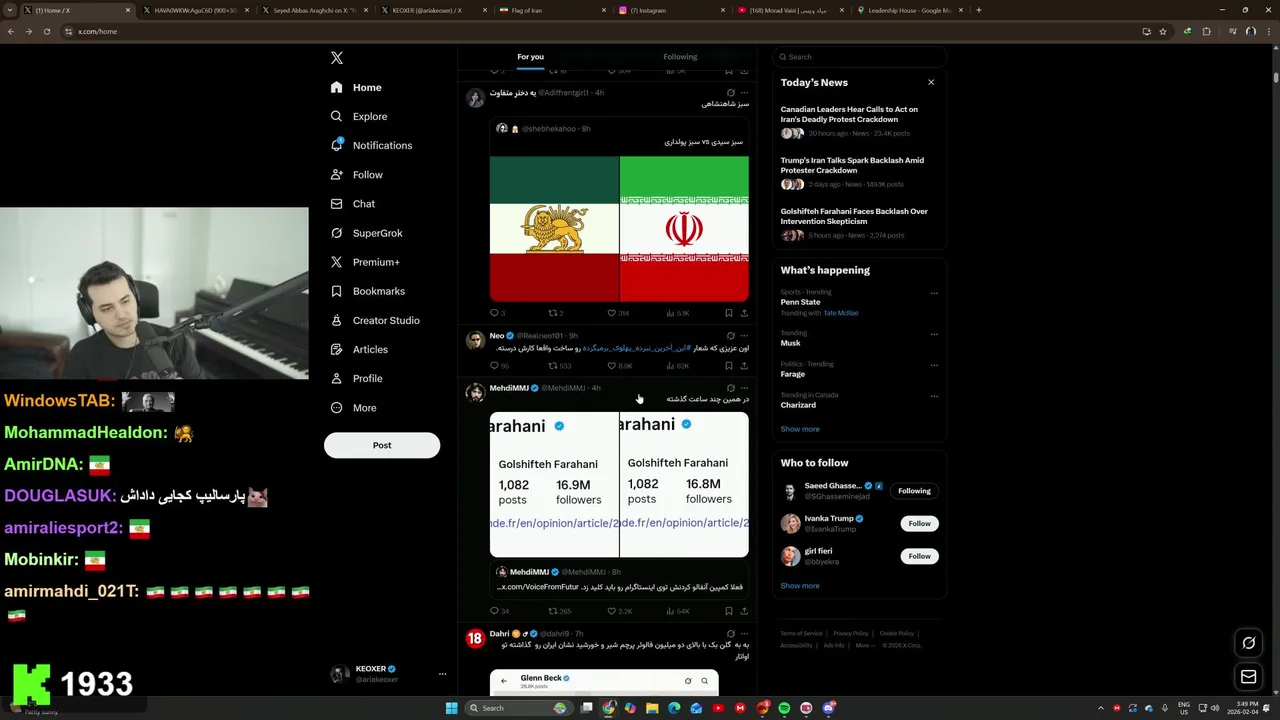
Task: Click Grok icon on Neo's post
Action: 730,336
